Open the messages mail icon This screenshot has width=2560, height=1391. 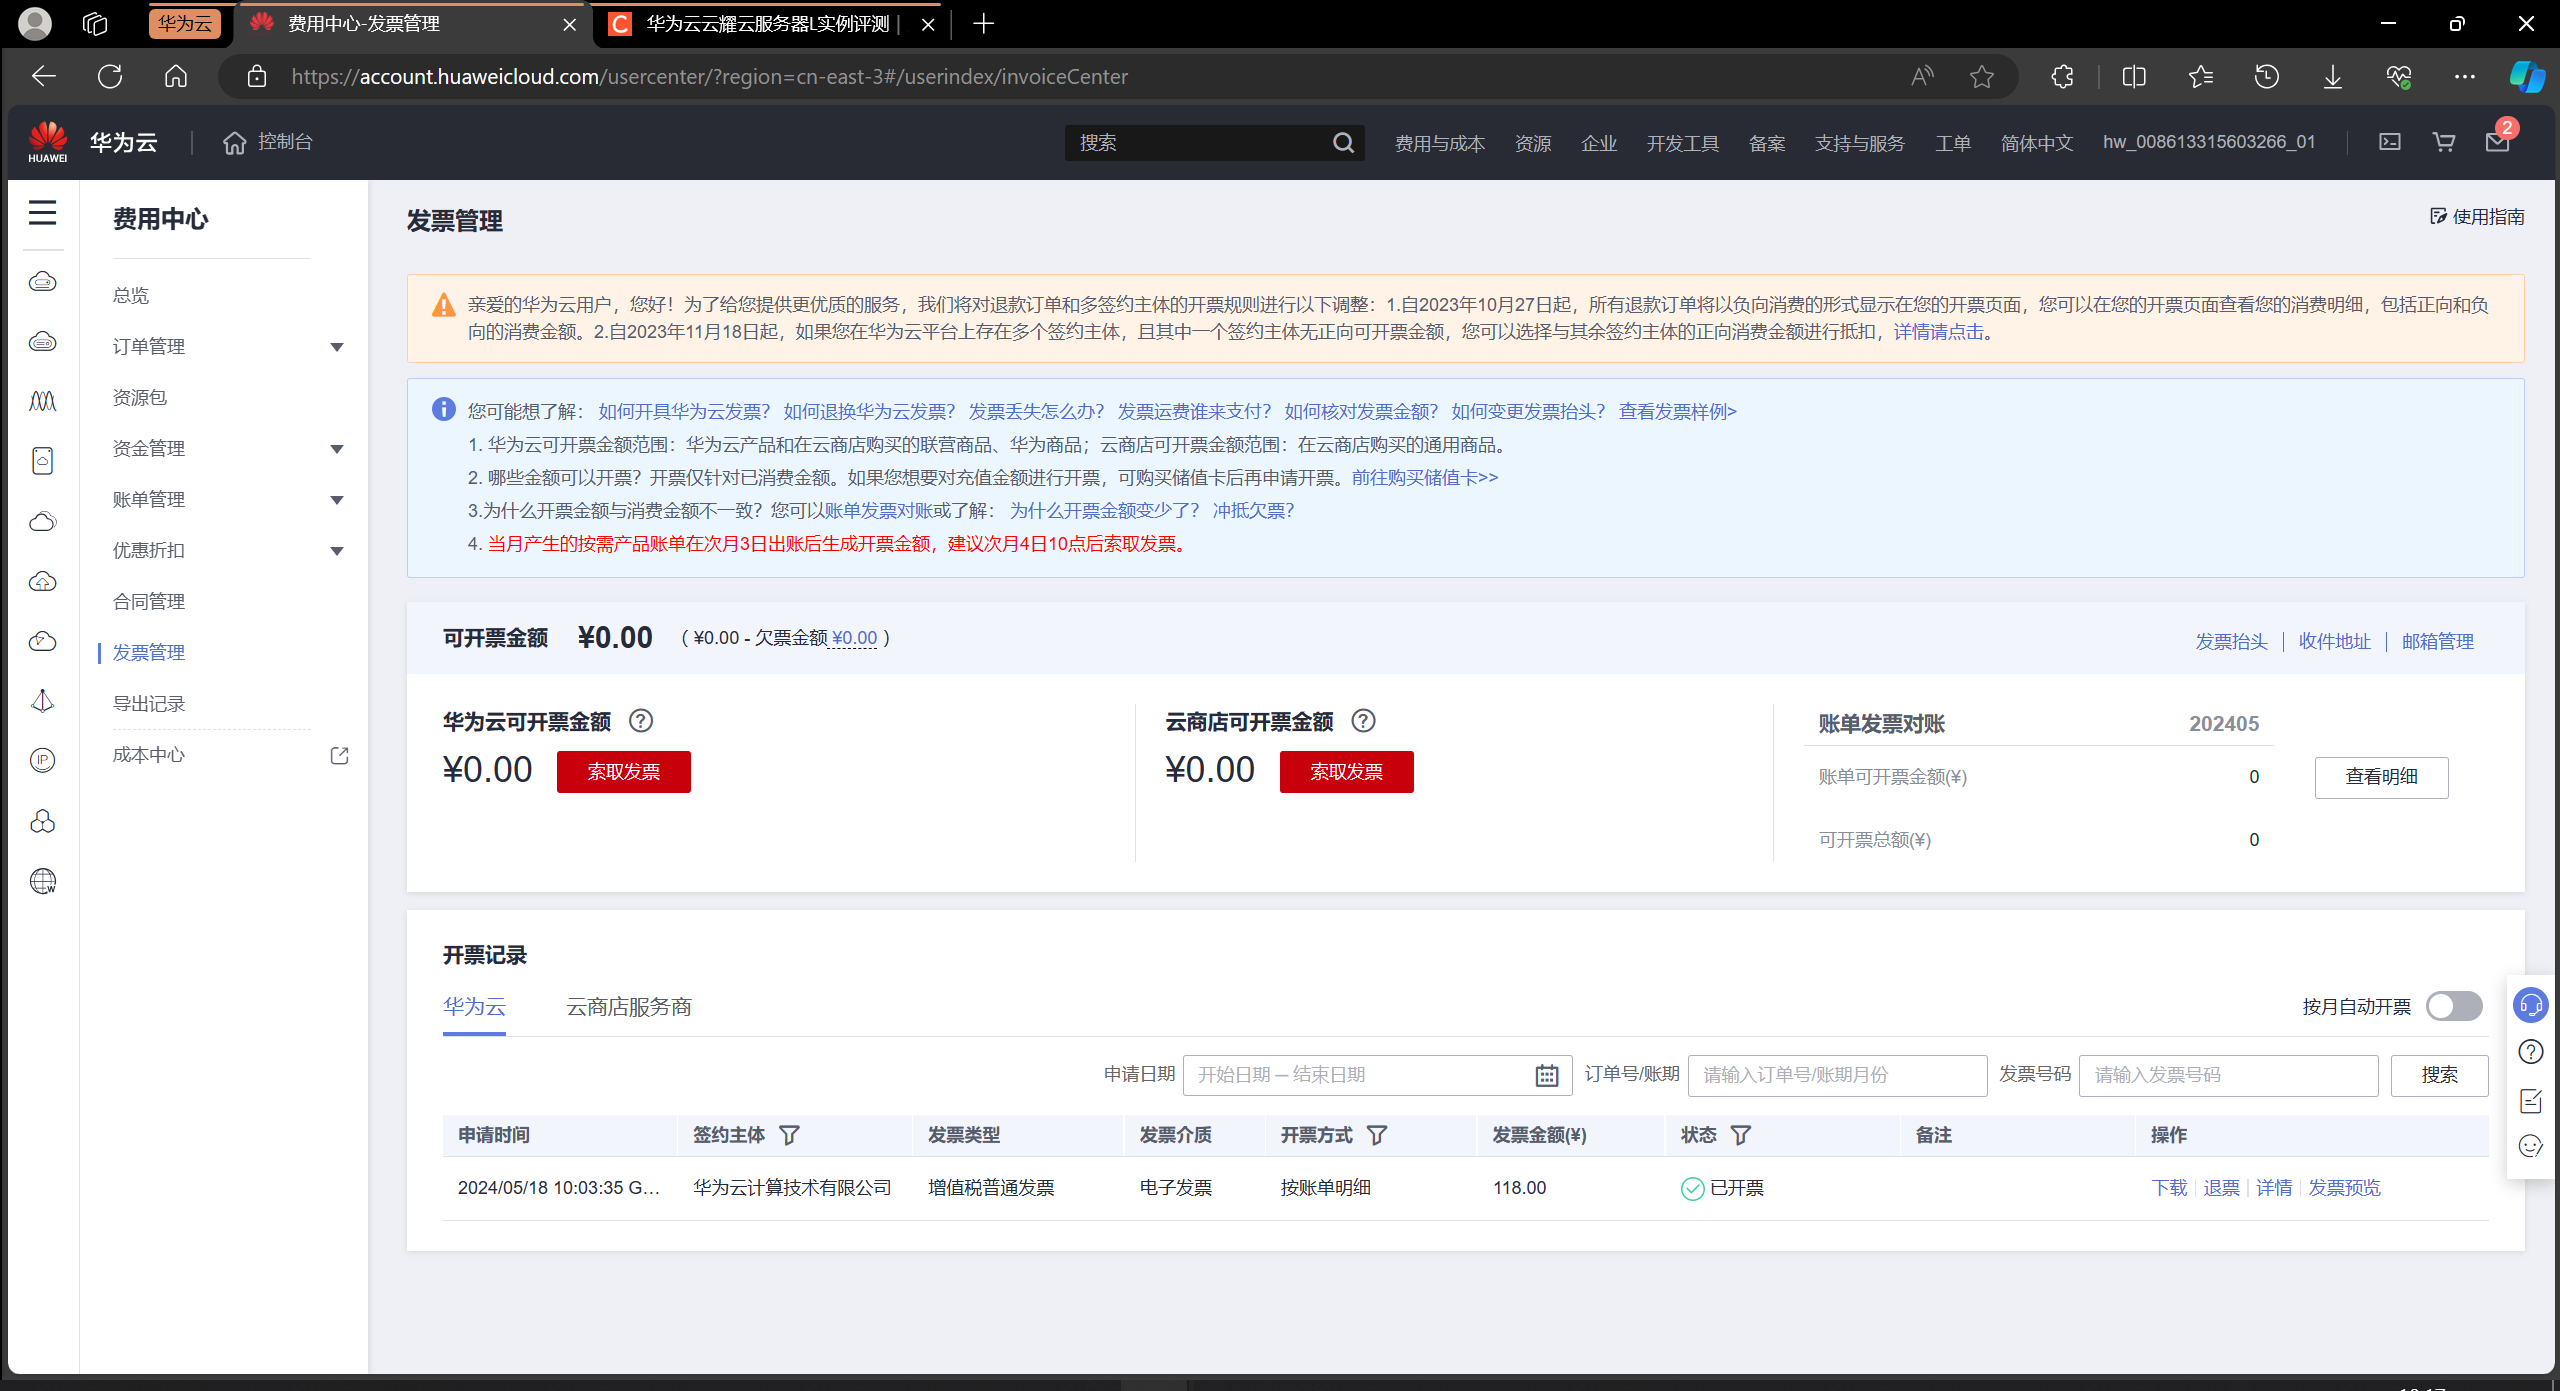pos(2497,142)
